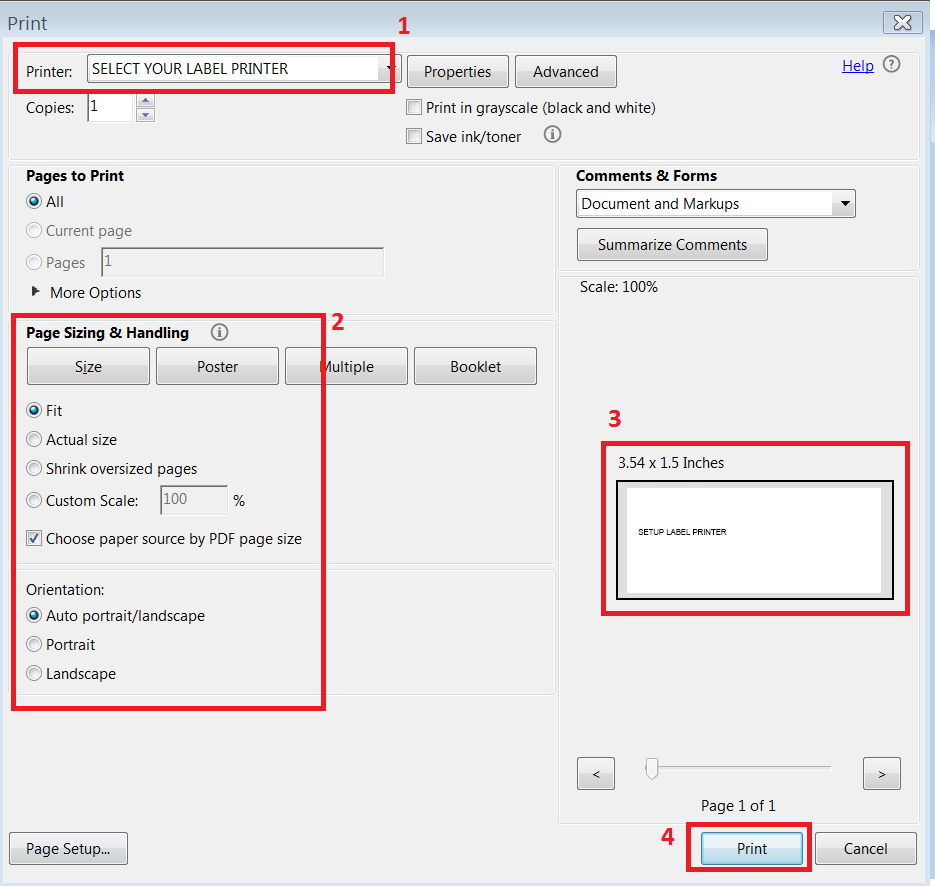The width and height of the screenshot is (935, 886).
Task: Toggle the Save ink/toner checkbox
Action: (x=414, y=137)
